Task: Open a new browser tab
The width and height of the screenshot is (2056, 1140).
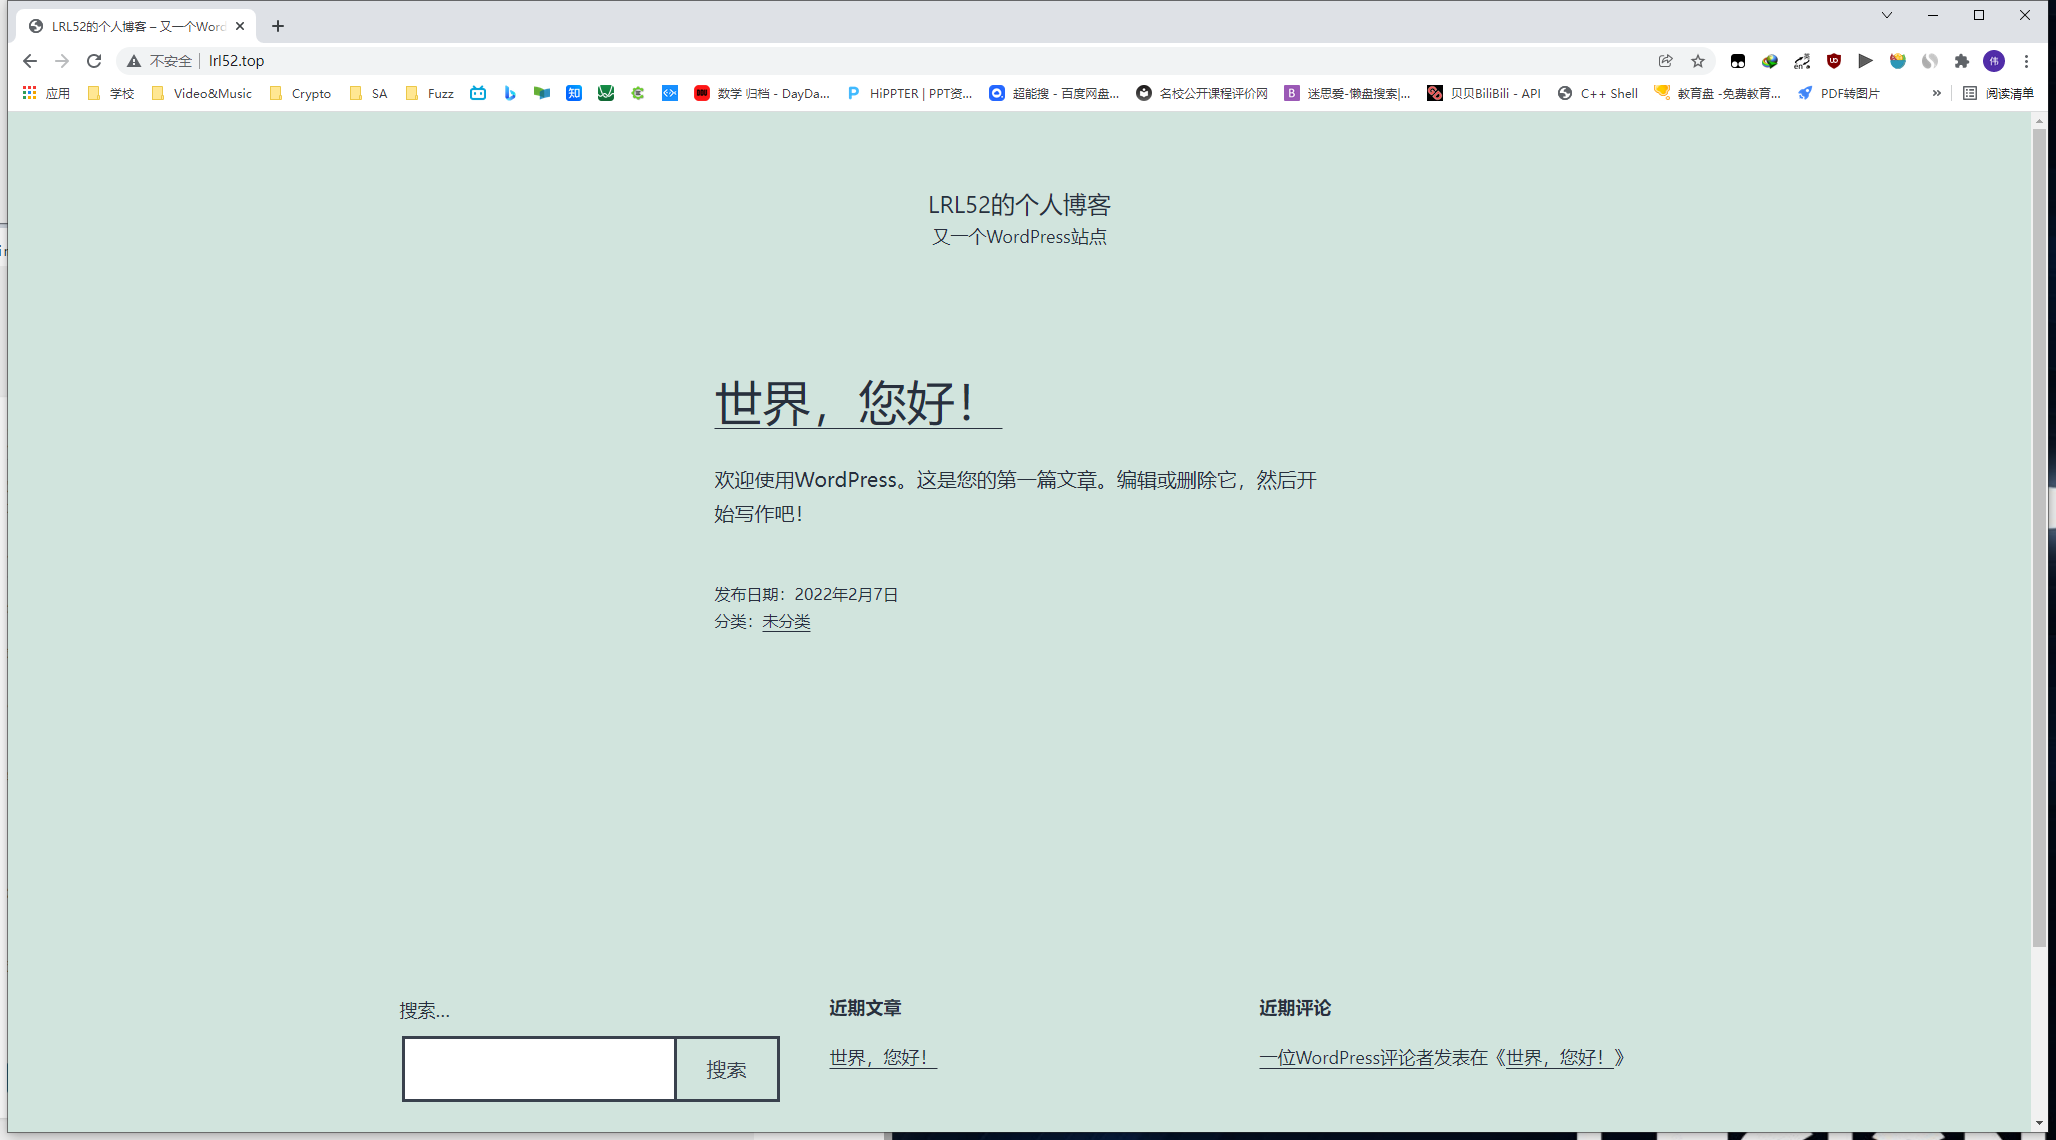Action: (x=278, y=26)
